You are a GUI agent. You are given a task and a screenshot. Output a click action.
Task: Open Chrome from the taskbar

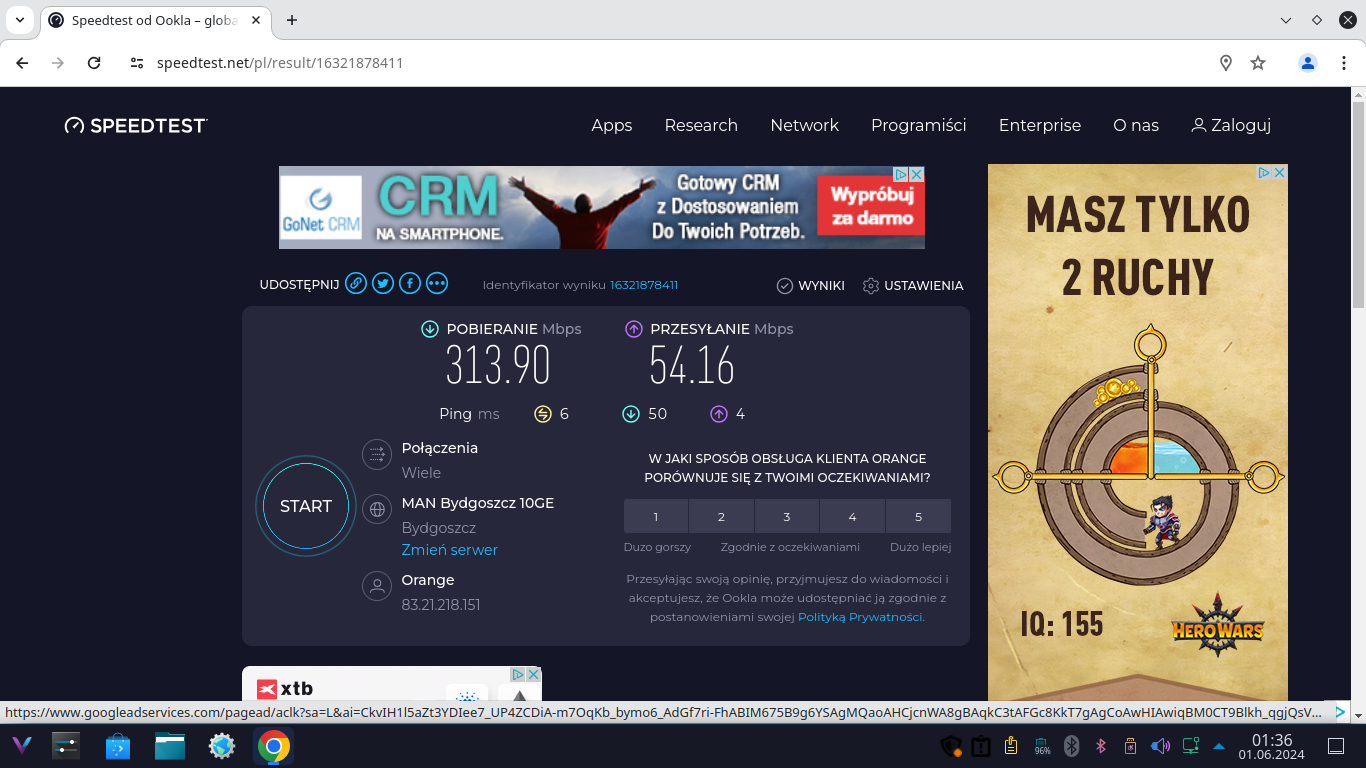pyautogui.click(x=274, y=746)
